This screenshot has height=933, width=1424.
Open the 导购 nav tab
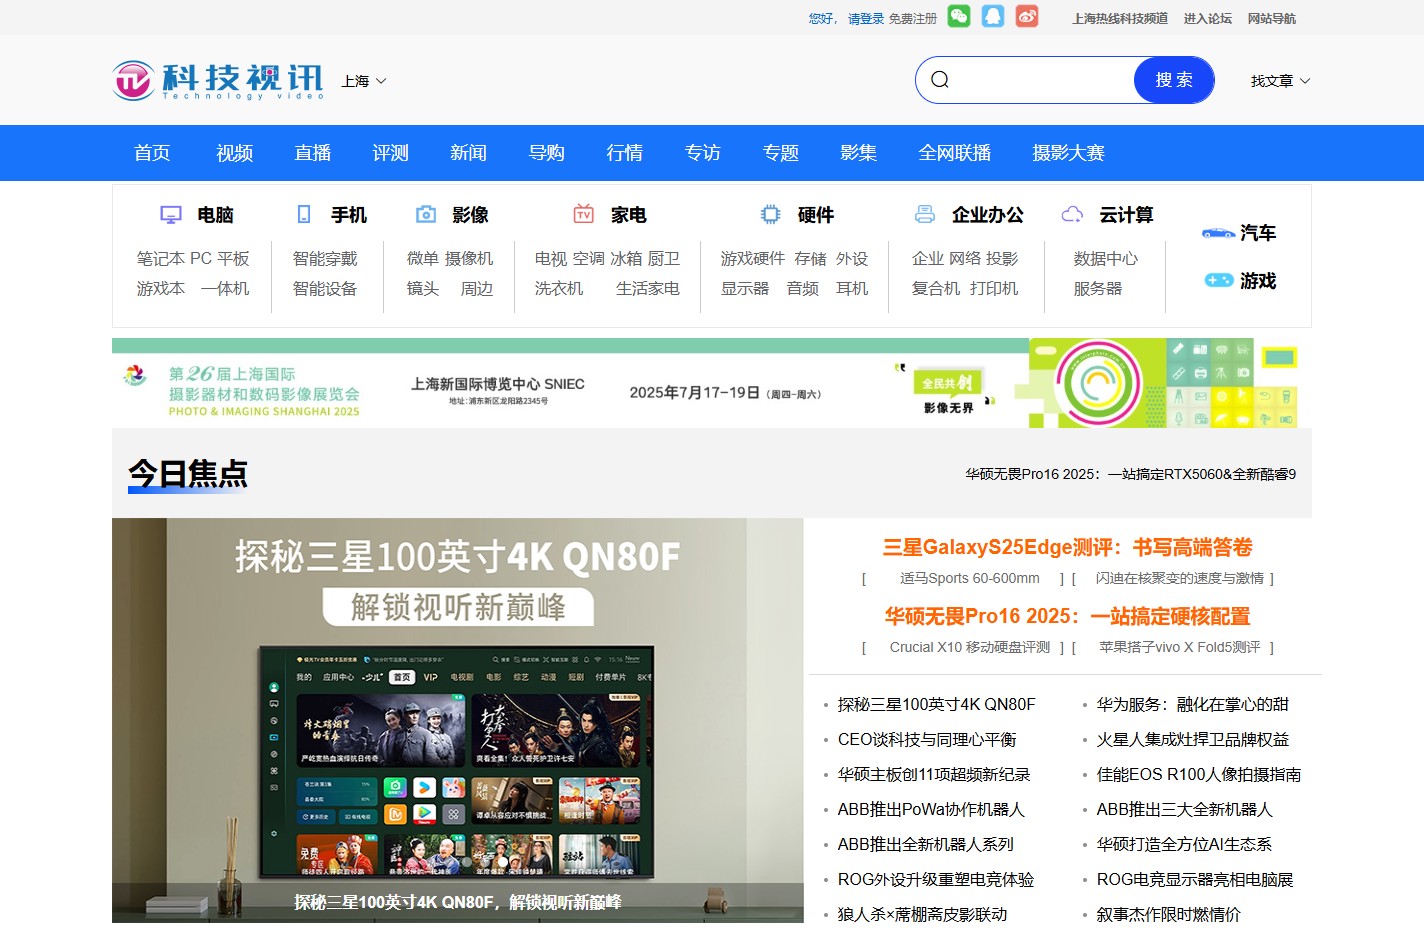547,153
